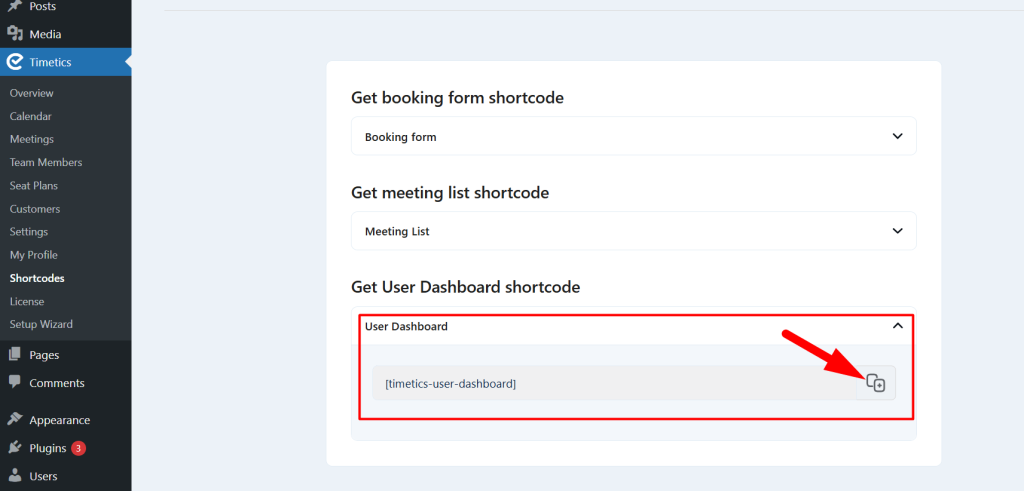Copy the timetics-user-dashboard shortcode

pyautogui.click(x=876, y=383)
